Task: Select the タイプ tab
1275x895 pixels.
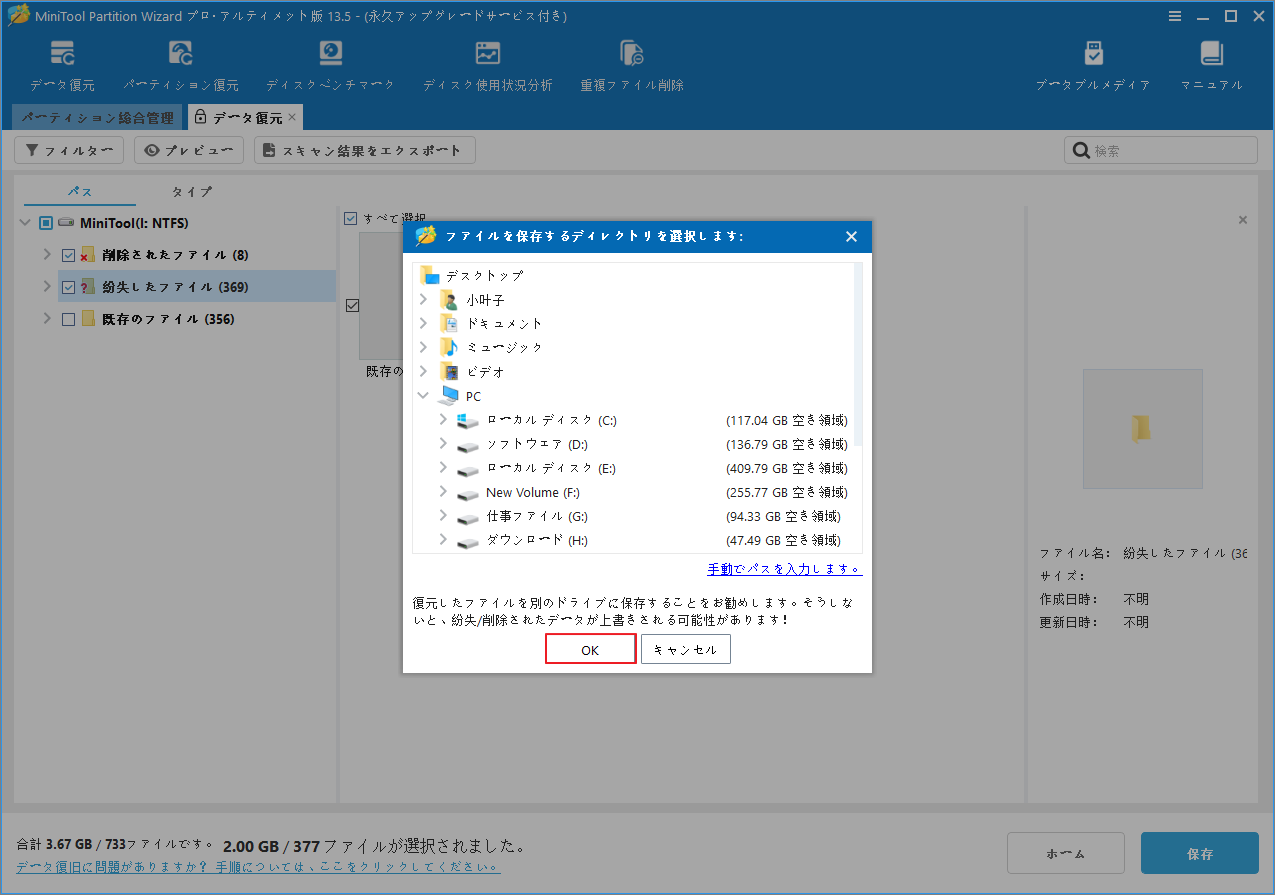Action: [x=190, y=191]
